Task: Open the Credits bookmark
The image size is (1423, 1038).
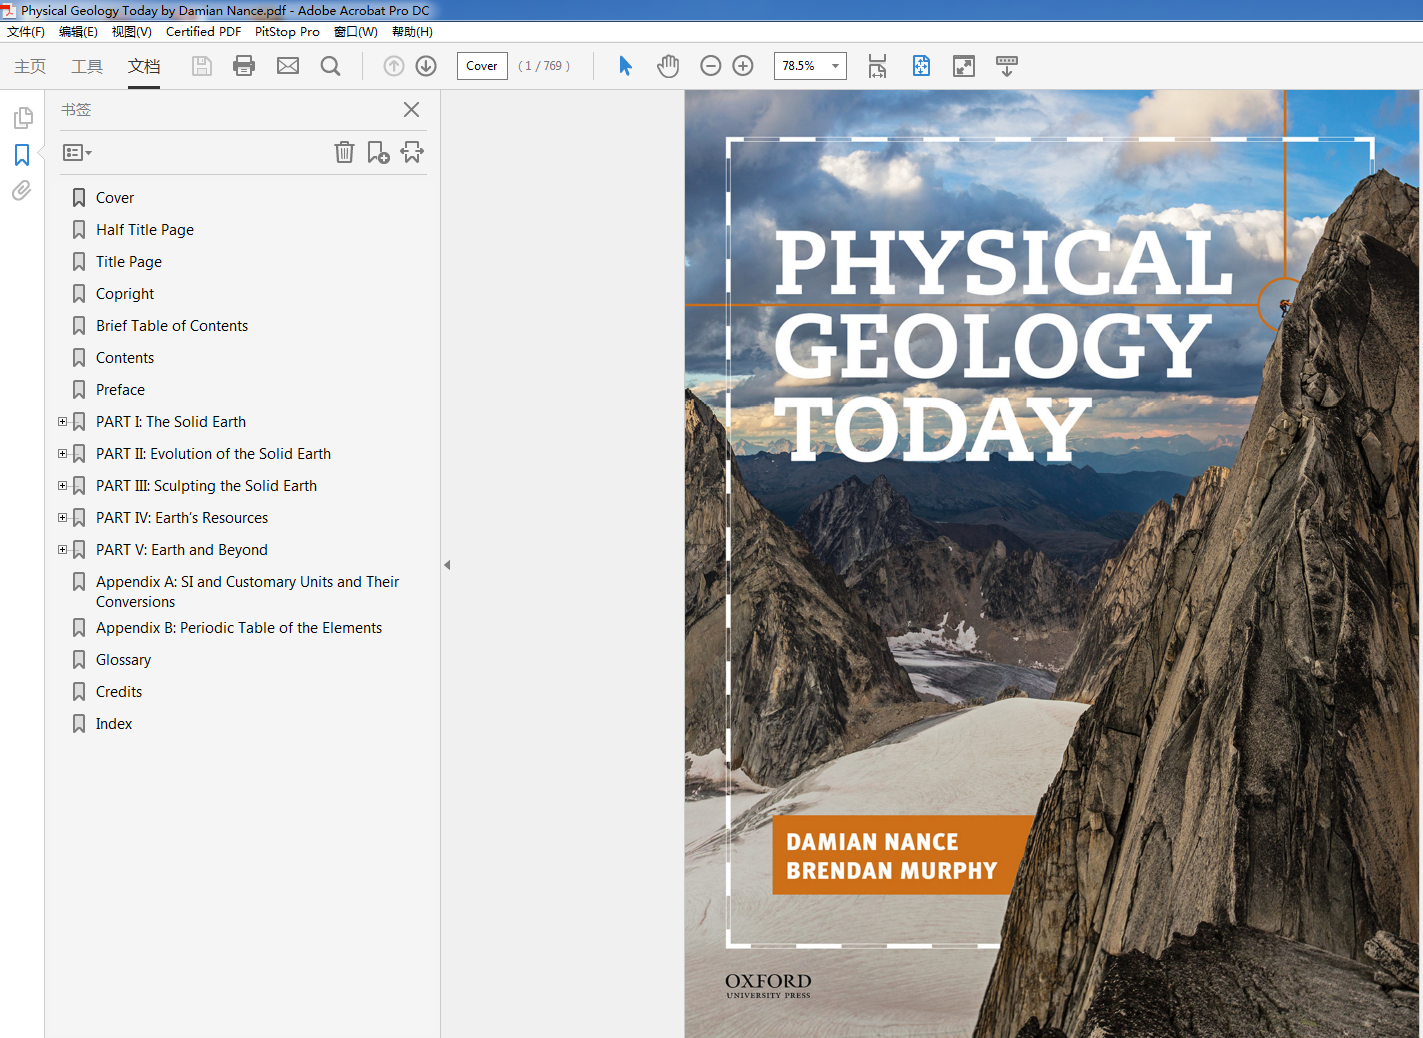Action: [119, 692]
